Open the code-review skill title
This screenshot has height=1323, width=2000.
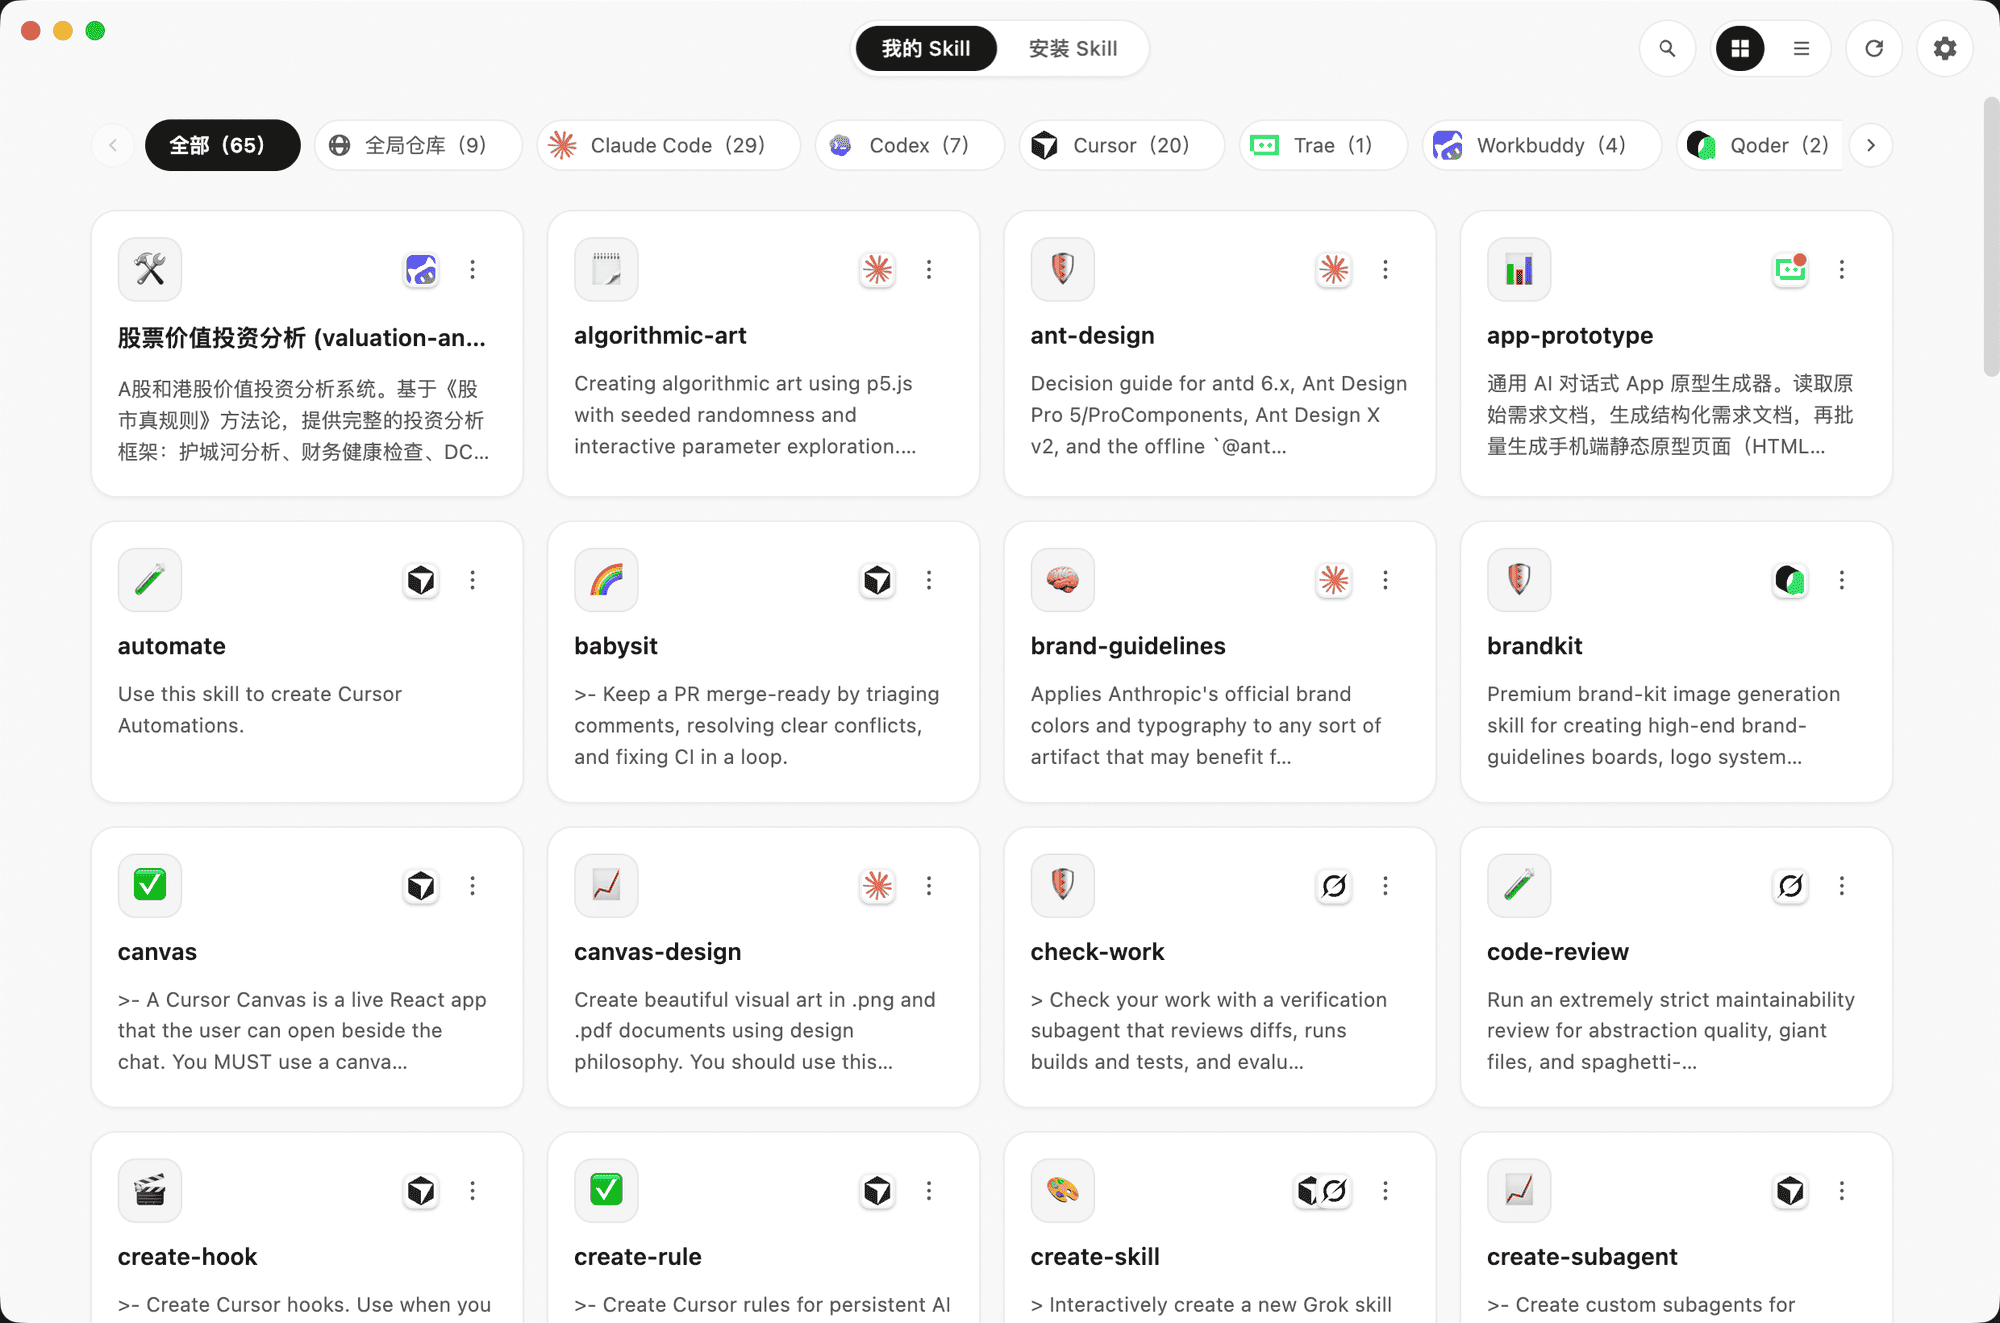point(1557,952)
